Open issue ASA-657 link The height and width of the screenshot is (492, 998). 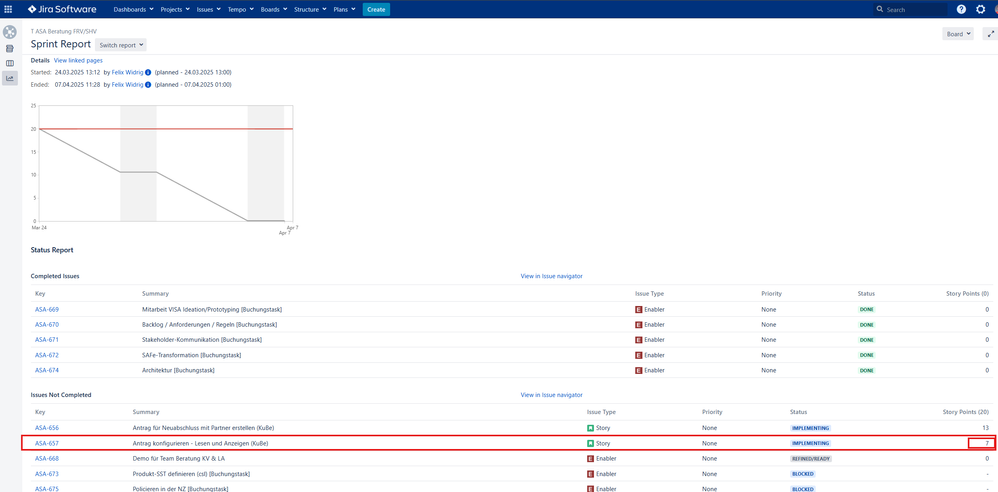click(x=47, y=443)
